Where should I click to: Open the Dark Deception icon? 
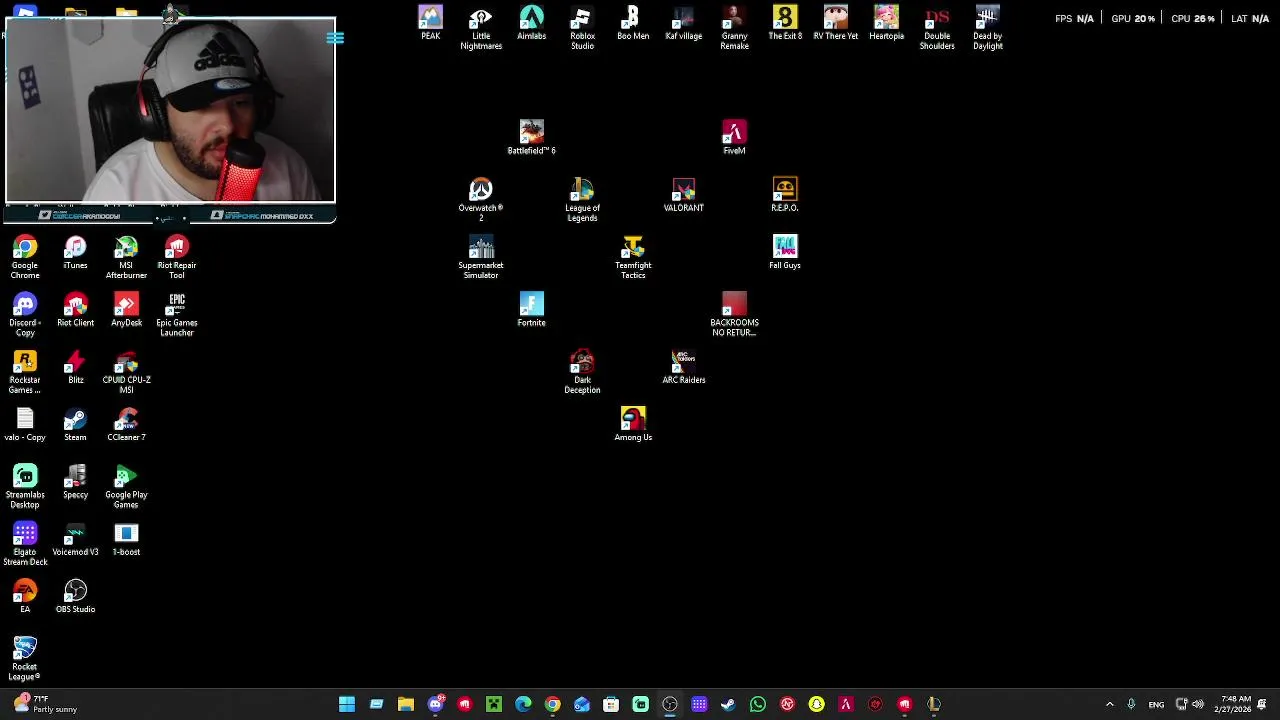(582, 372)
